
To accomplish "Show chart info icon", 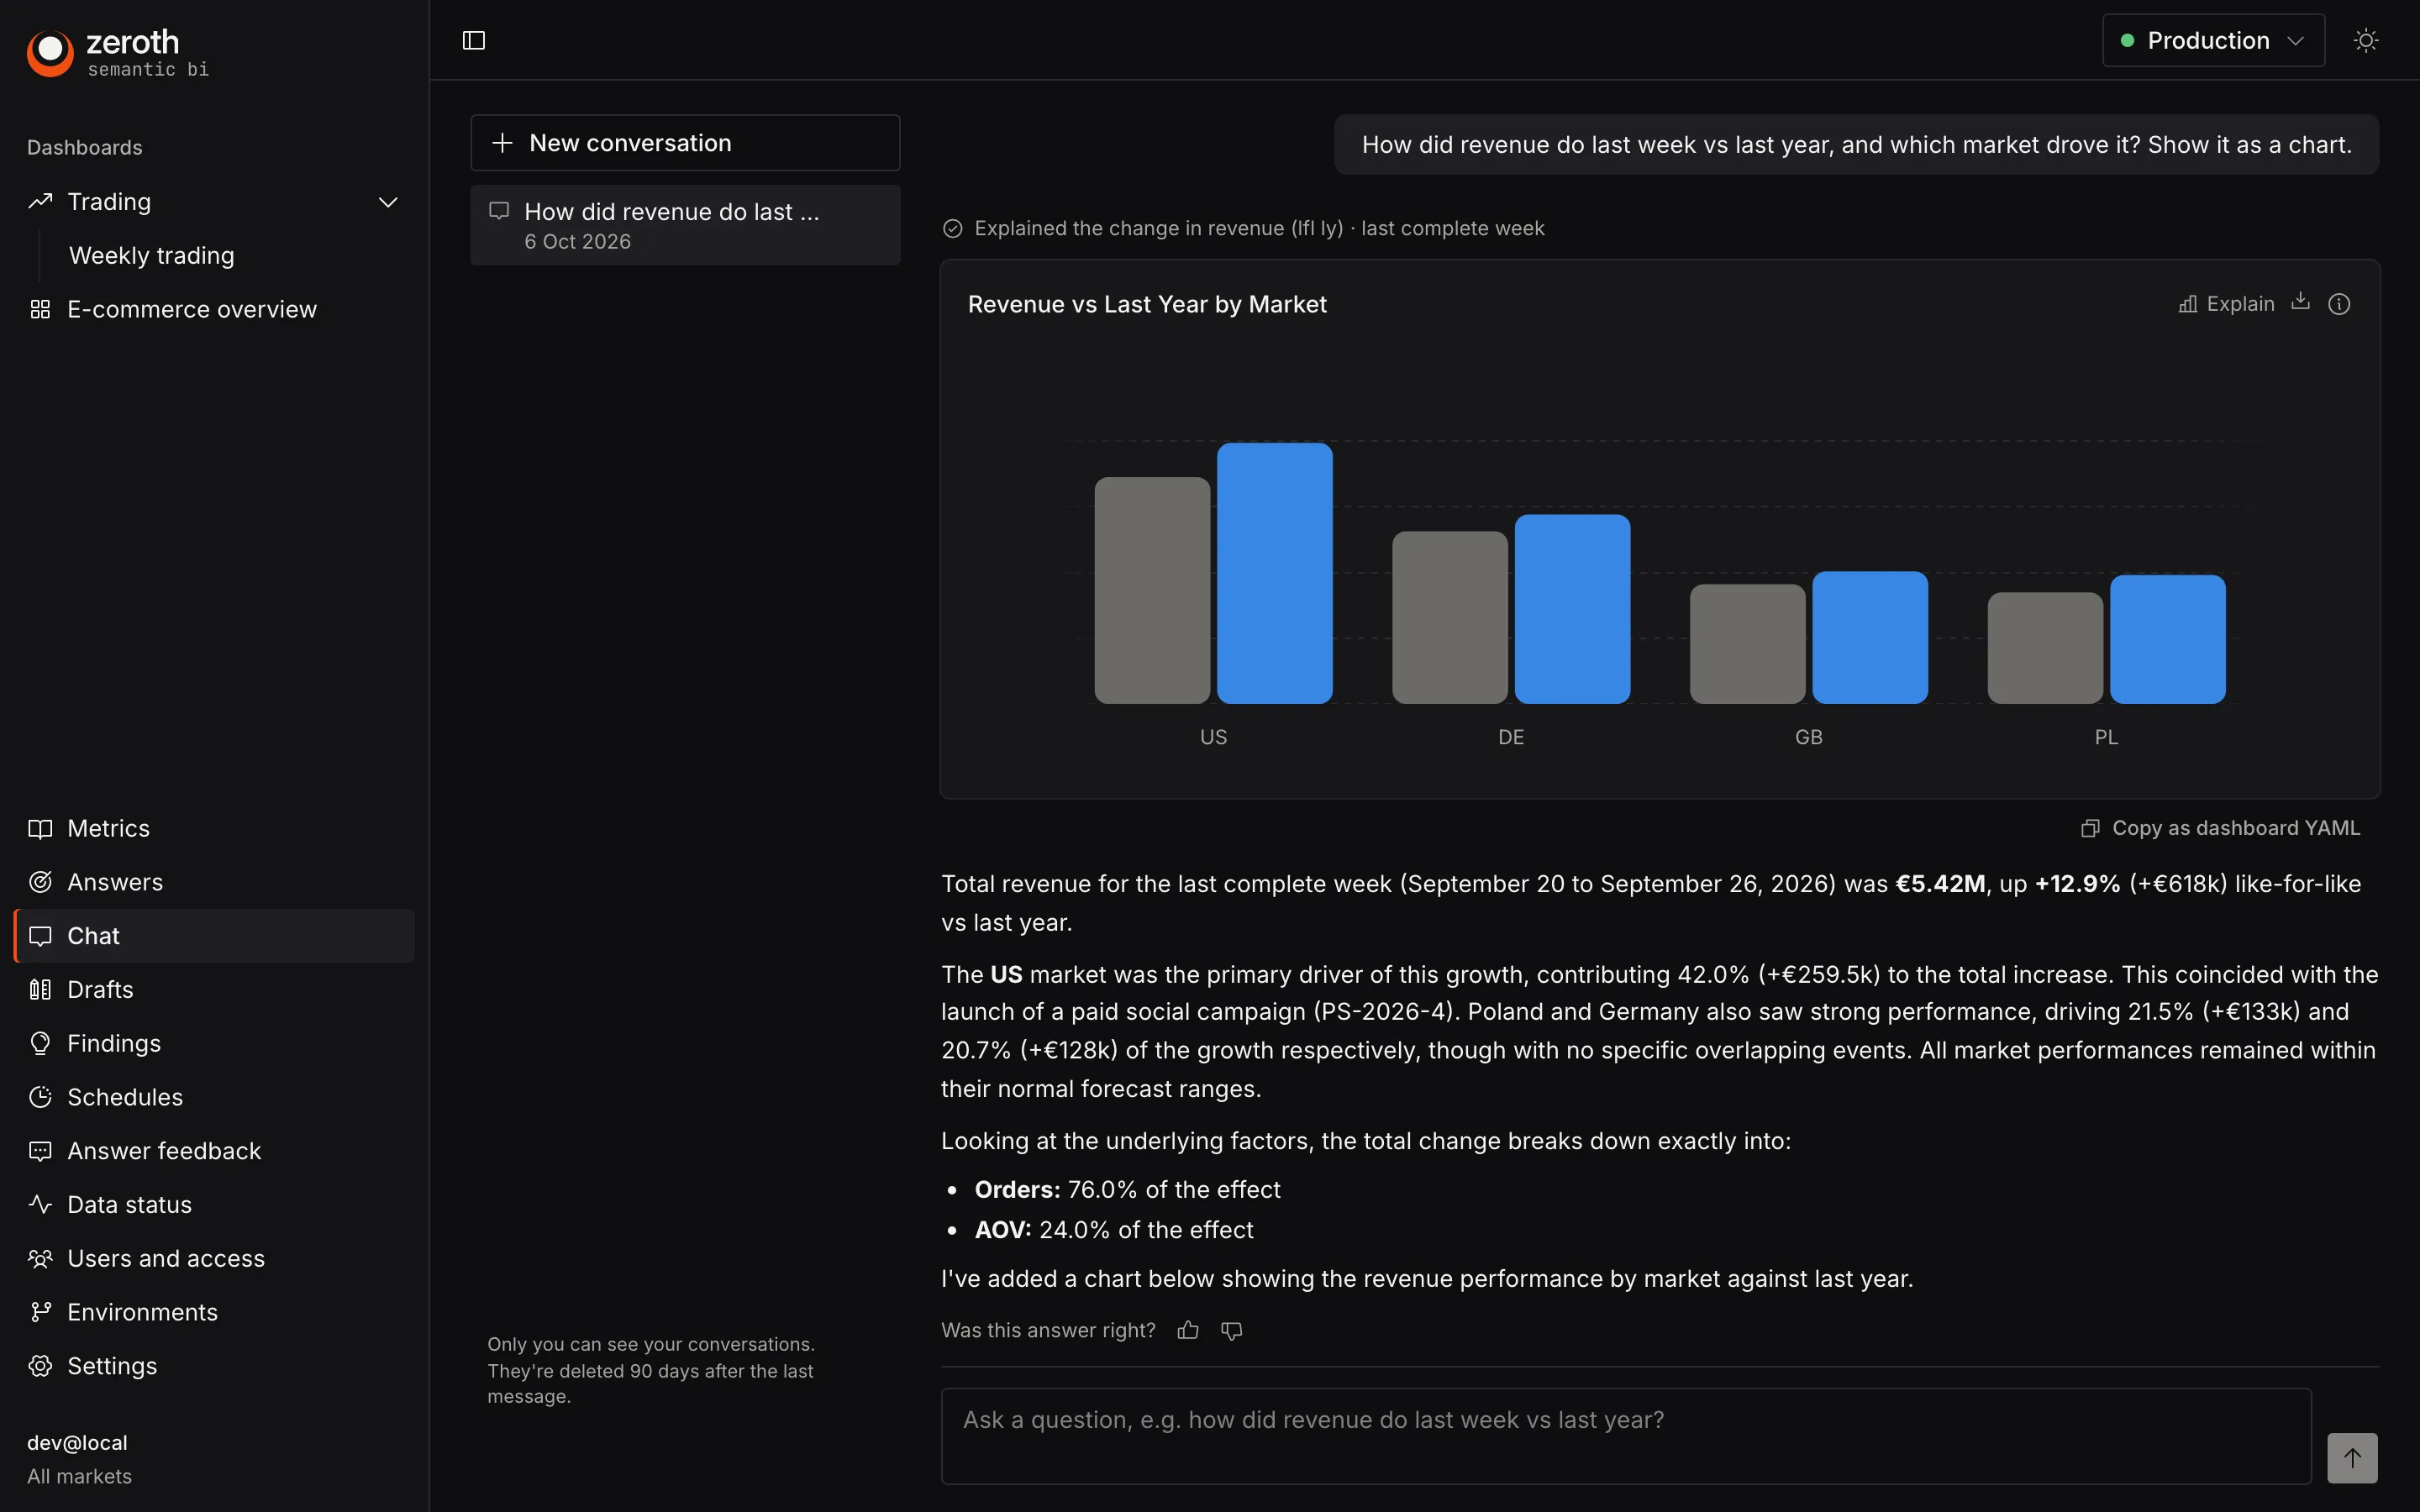I will (2339, 304).
